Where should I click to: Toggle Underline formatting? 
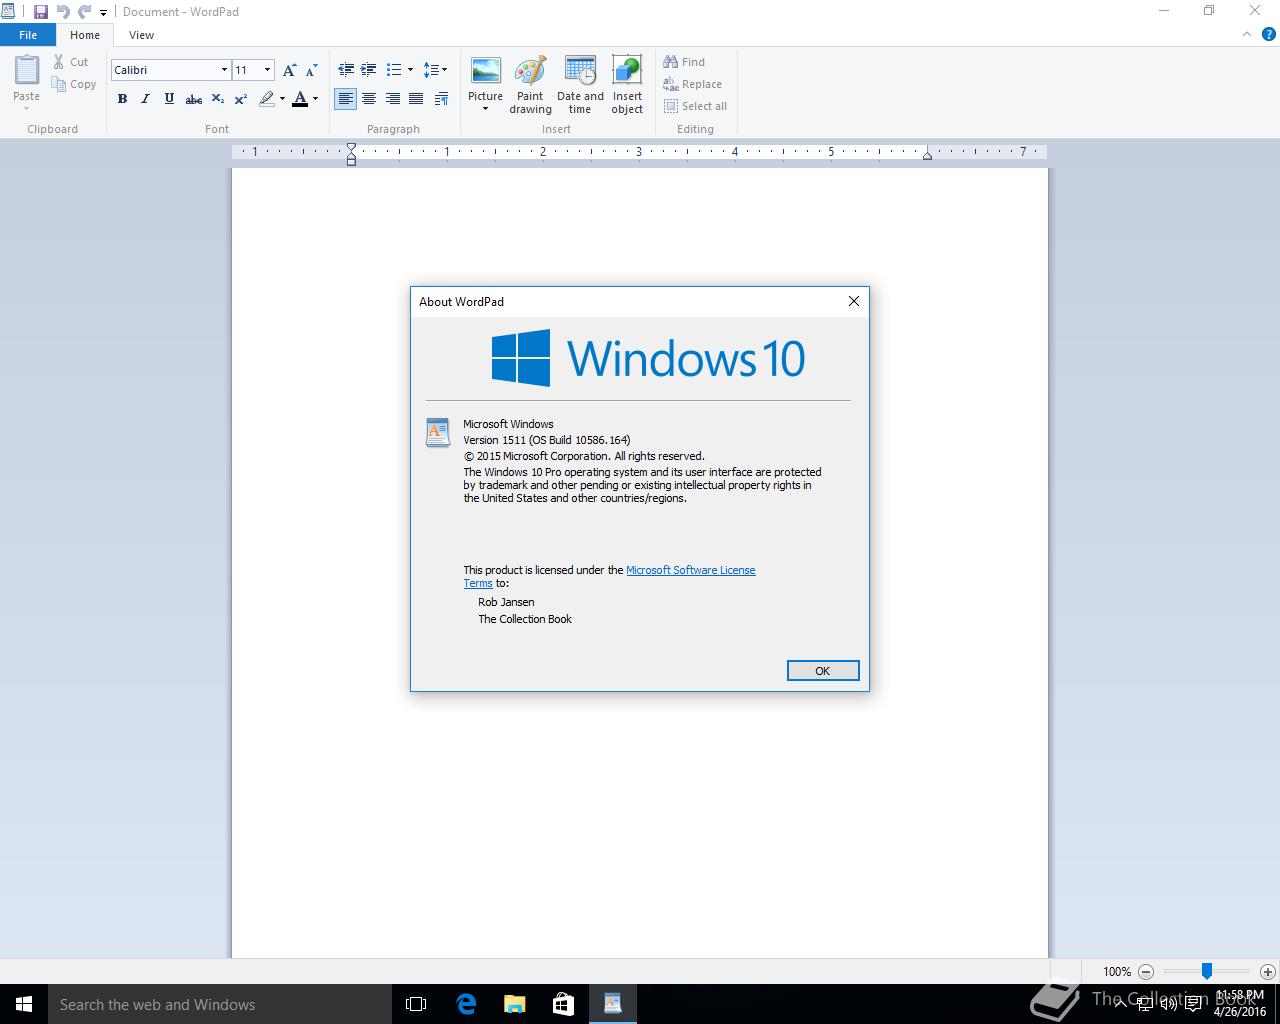pos(169,99)
